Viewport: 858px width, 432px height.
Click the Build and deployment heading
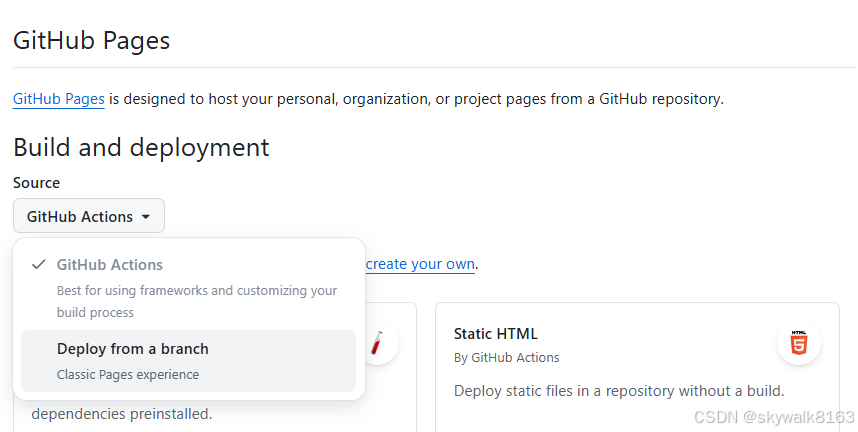pyautogui.click(x=141, y=147)
